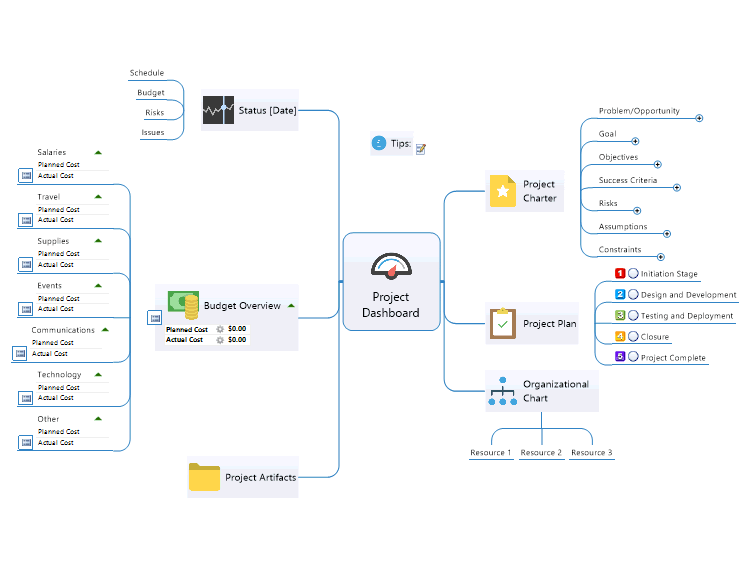Select the Schedule subtopic

(x=147, y=73)
